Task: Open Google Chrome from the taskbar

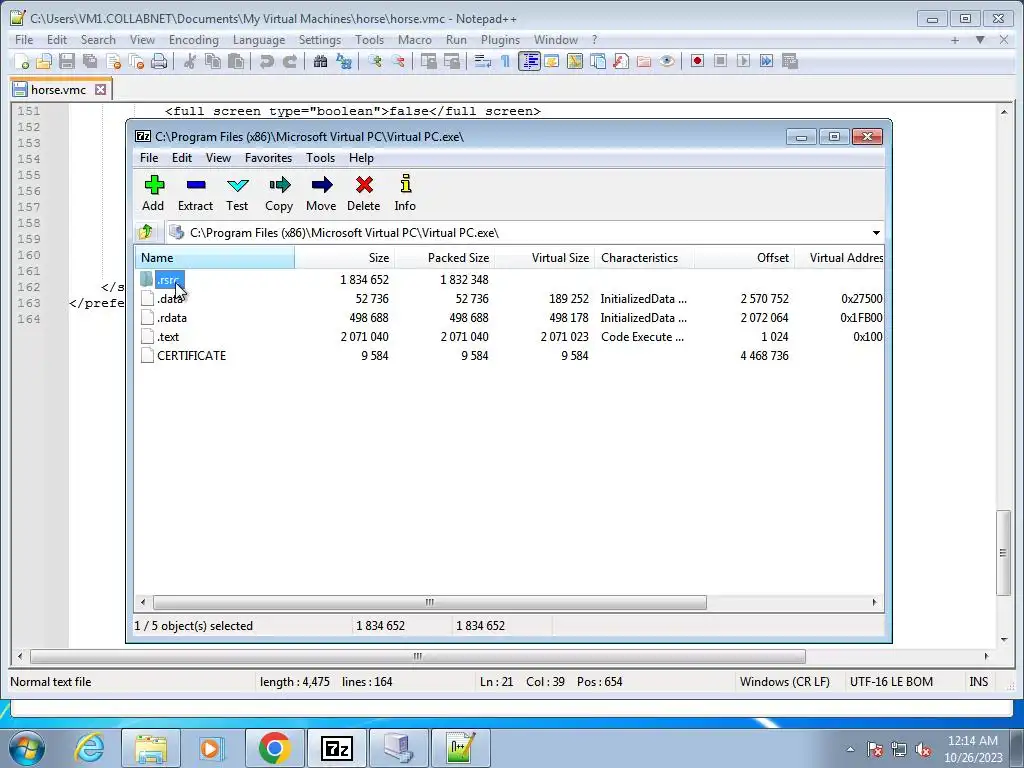Action: [274, 748]
